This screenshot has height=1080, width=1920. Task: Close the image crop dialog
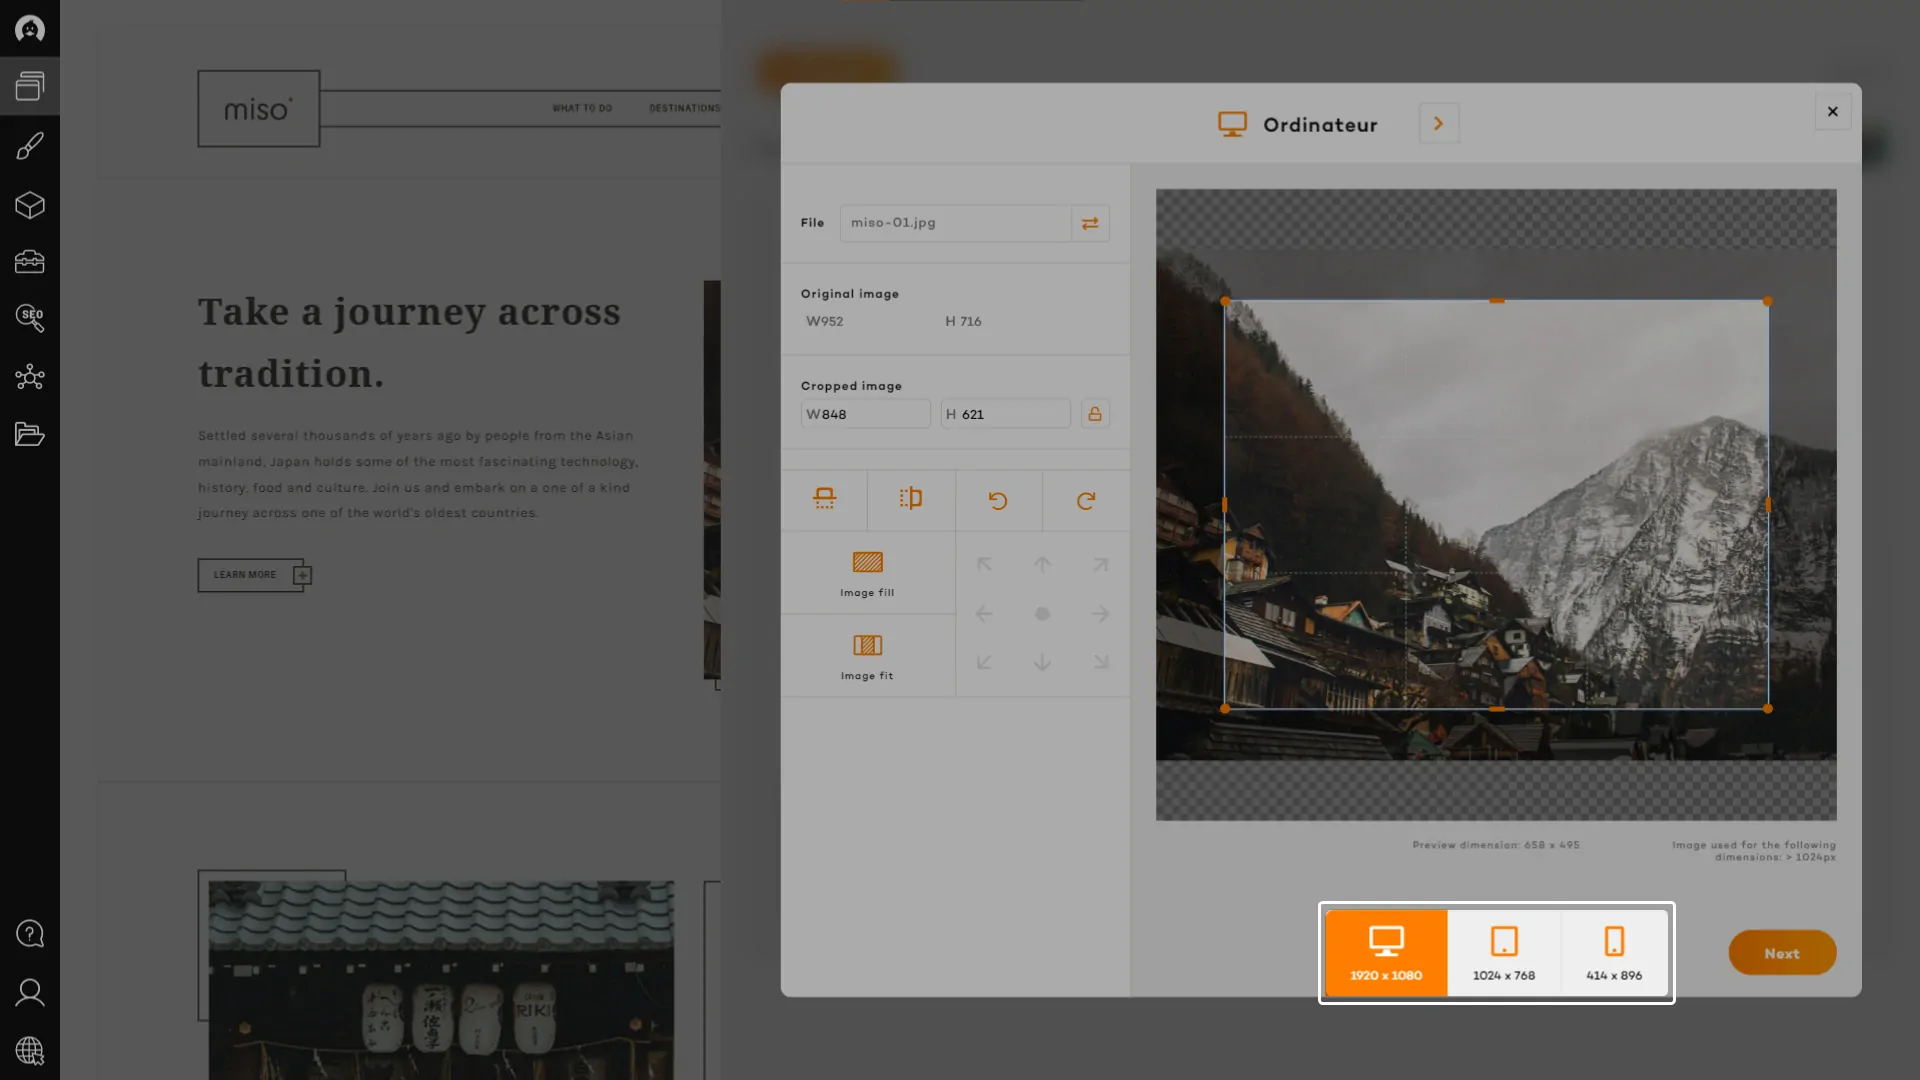pos(1832,112)
